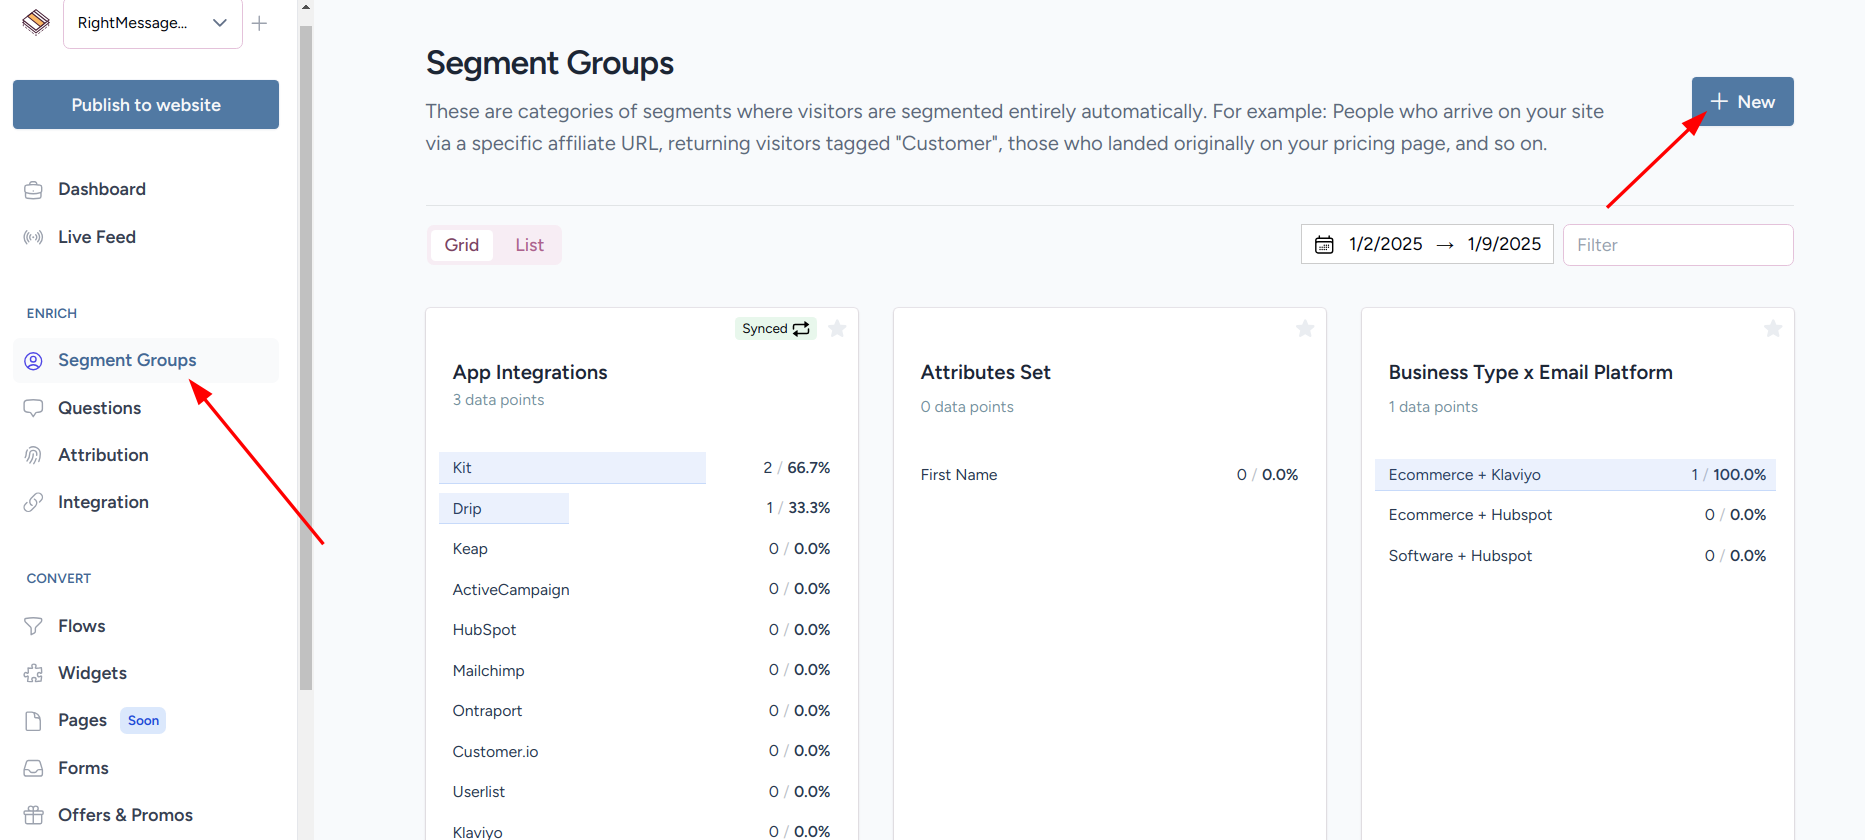Click the Kit percentage bar
Screen dimensions: 1865x840
point(572,468)
